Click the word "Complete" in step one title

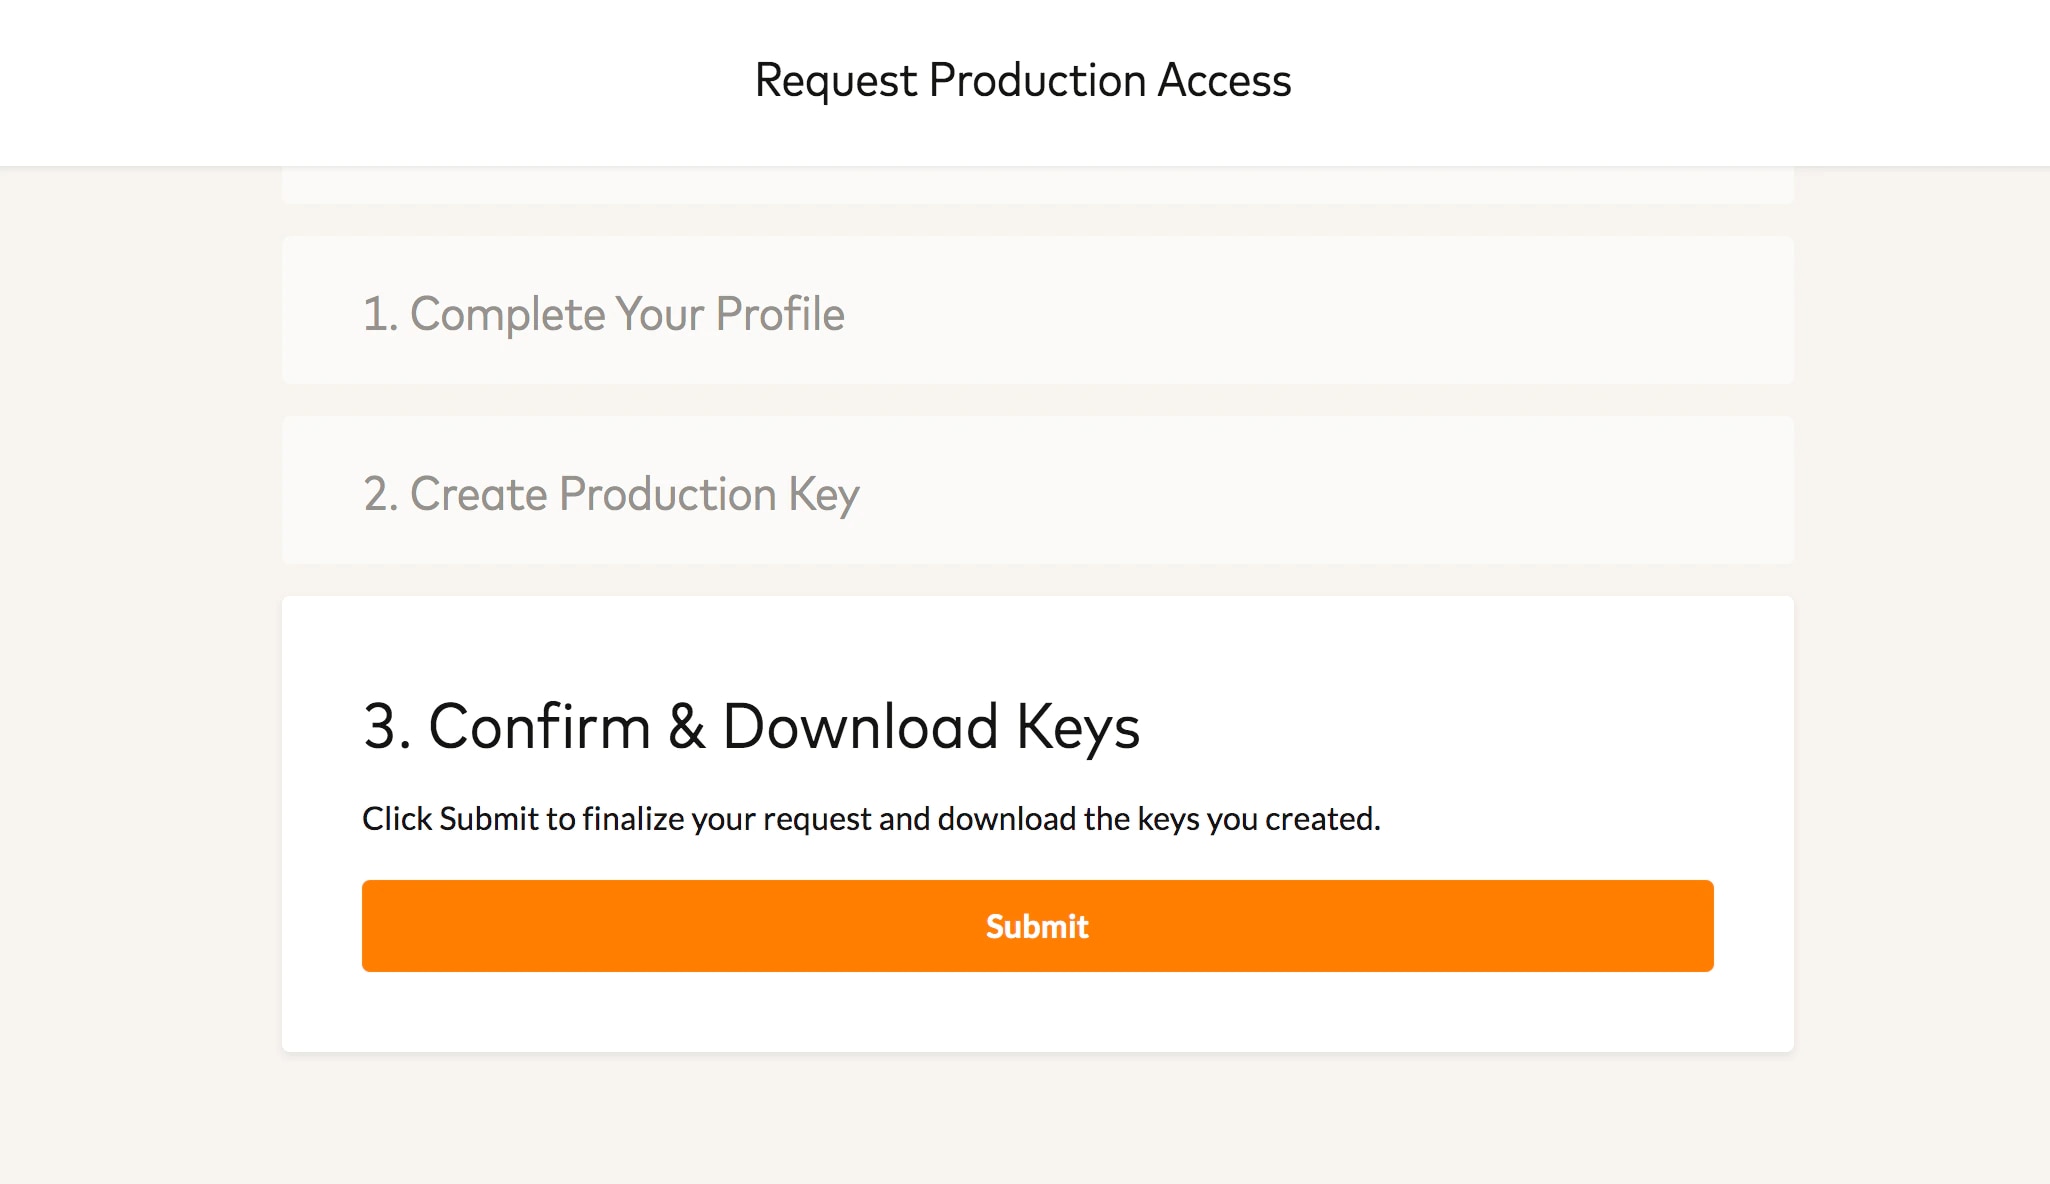(x=507, y=314)
